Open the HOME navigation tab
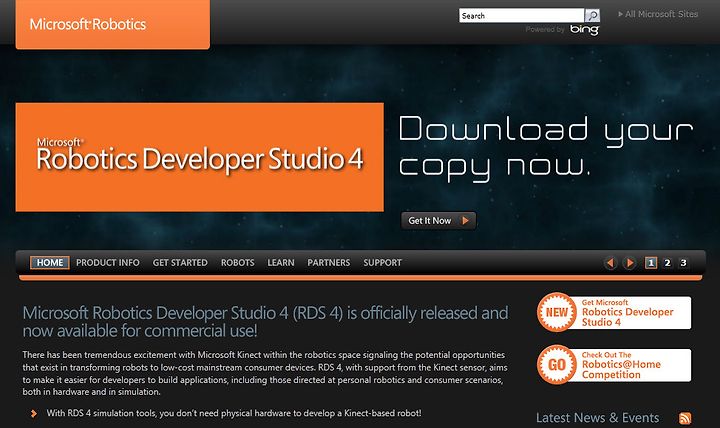Screen dimensions: 720x428 pos(50,263)
